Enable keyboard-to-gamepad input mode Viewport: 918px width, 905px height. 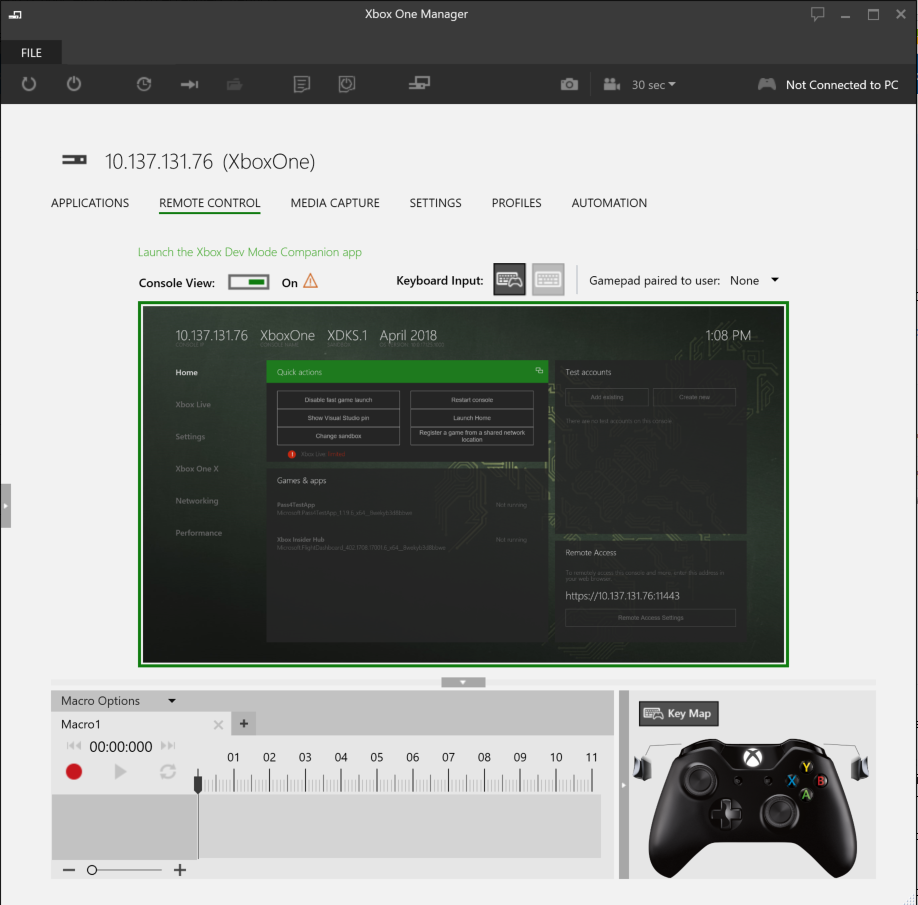click(x=509, y=280)
